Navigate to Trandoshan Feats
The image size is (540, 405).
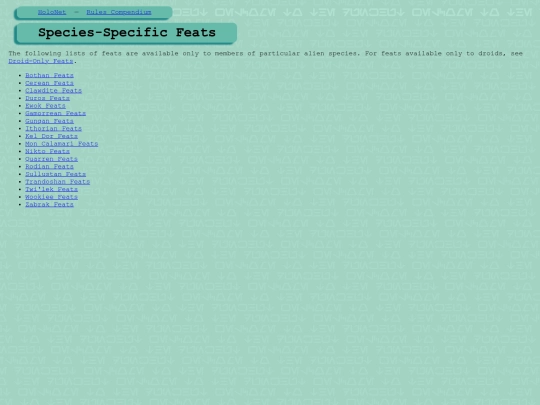[x=58, y=181]
